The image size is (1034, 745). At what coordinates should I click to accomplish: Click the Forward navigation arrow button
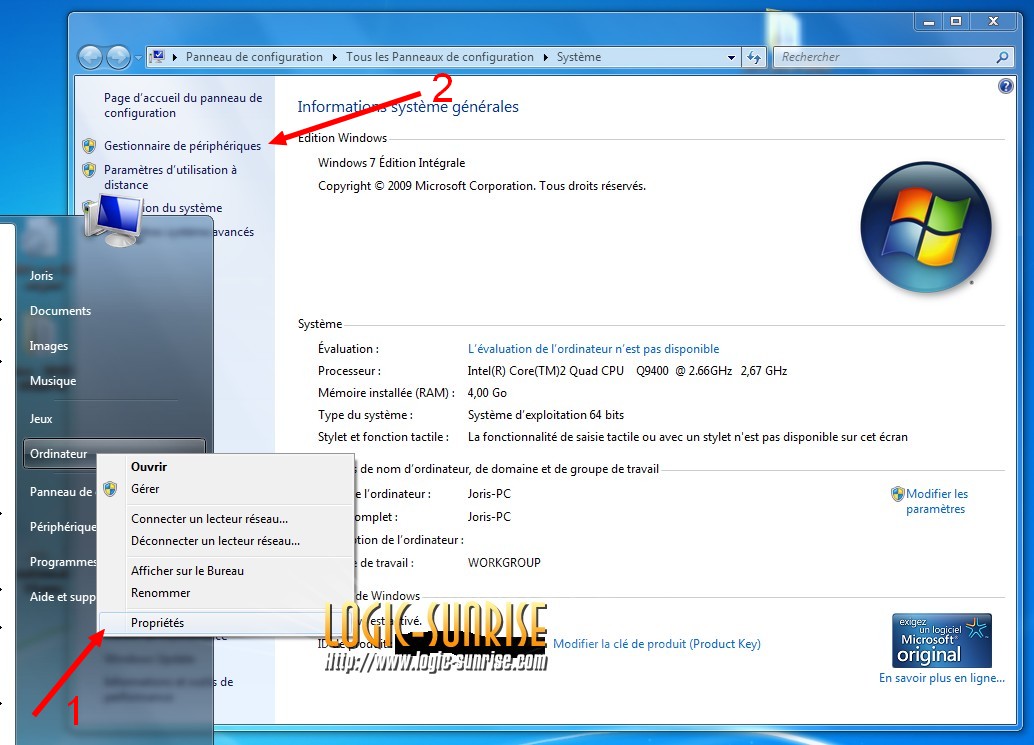click(x=118, y=57)
